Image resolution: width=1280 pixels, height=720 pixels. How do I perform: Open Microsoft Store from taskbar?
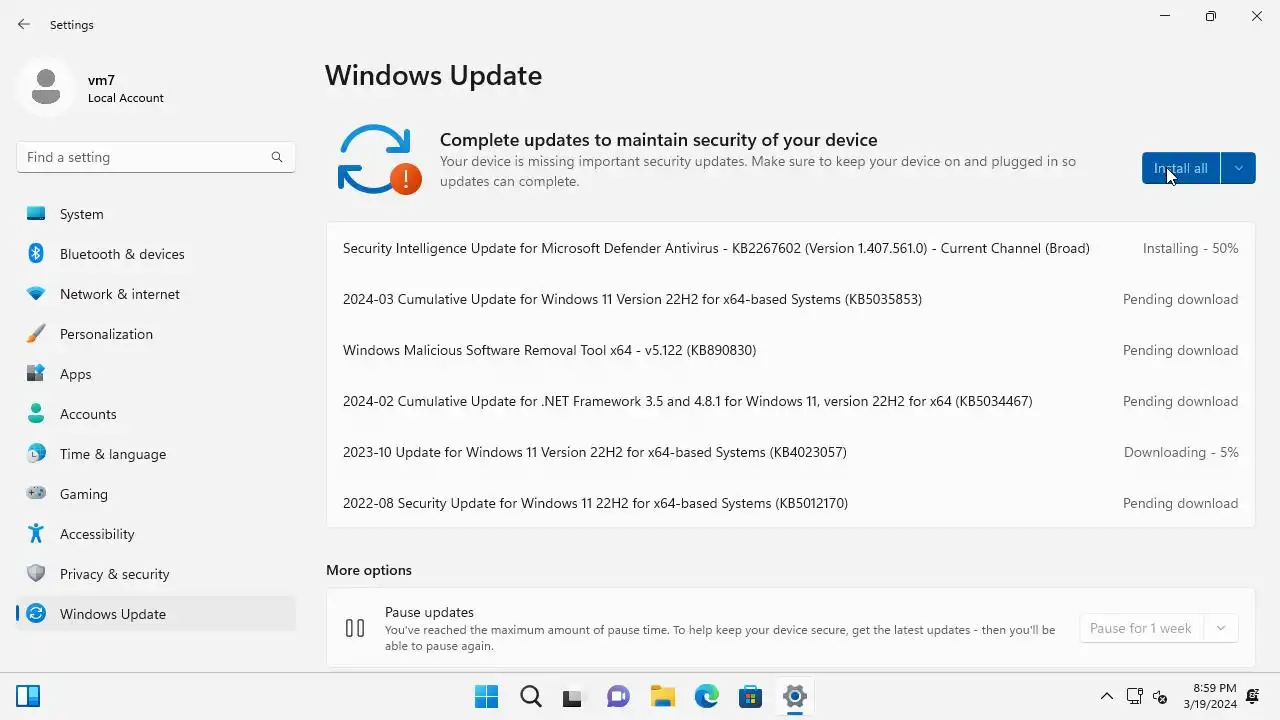pyautogui.click(x=750, y=697)
